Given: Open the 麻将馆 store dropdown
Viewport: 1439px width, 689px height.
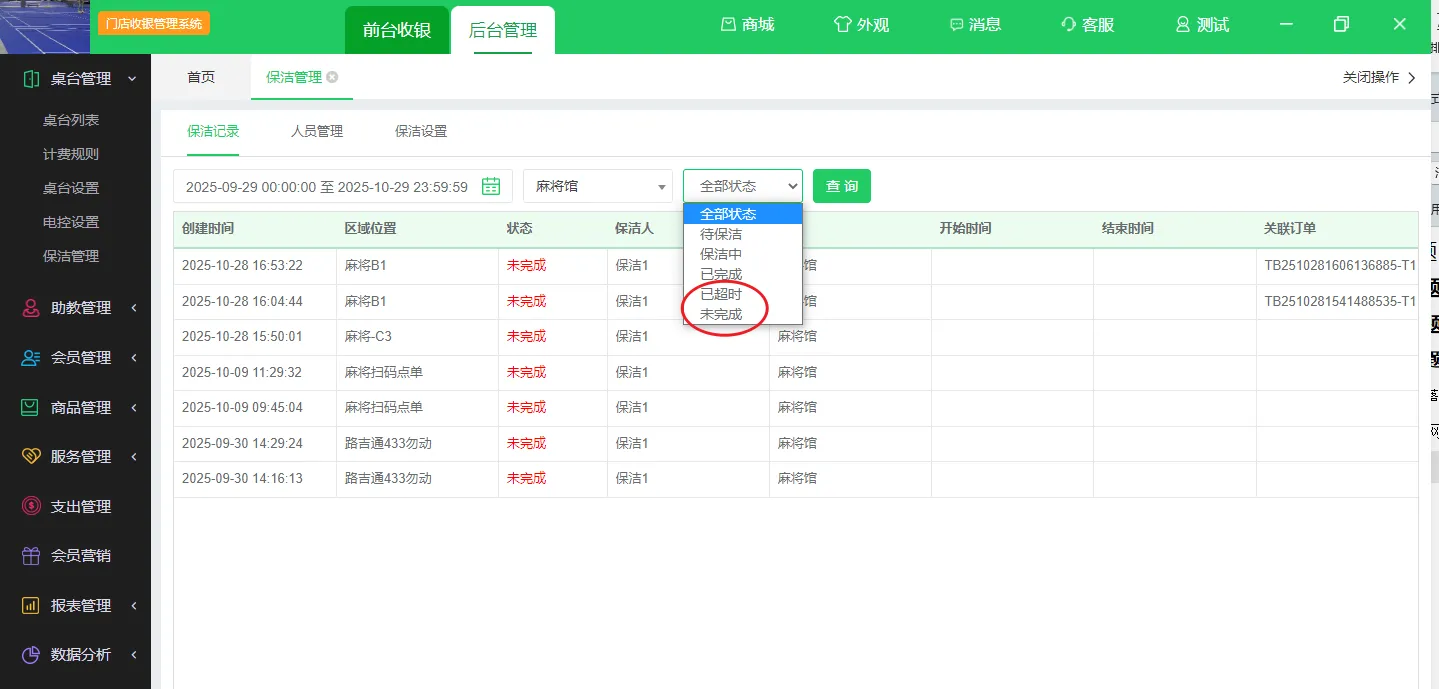Looking at the screenshot, I should tap(598, 186).
